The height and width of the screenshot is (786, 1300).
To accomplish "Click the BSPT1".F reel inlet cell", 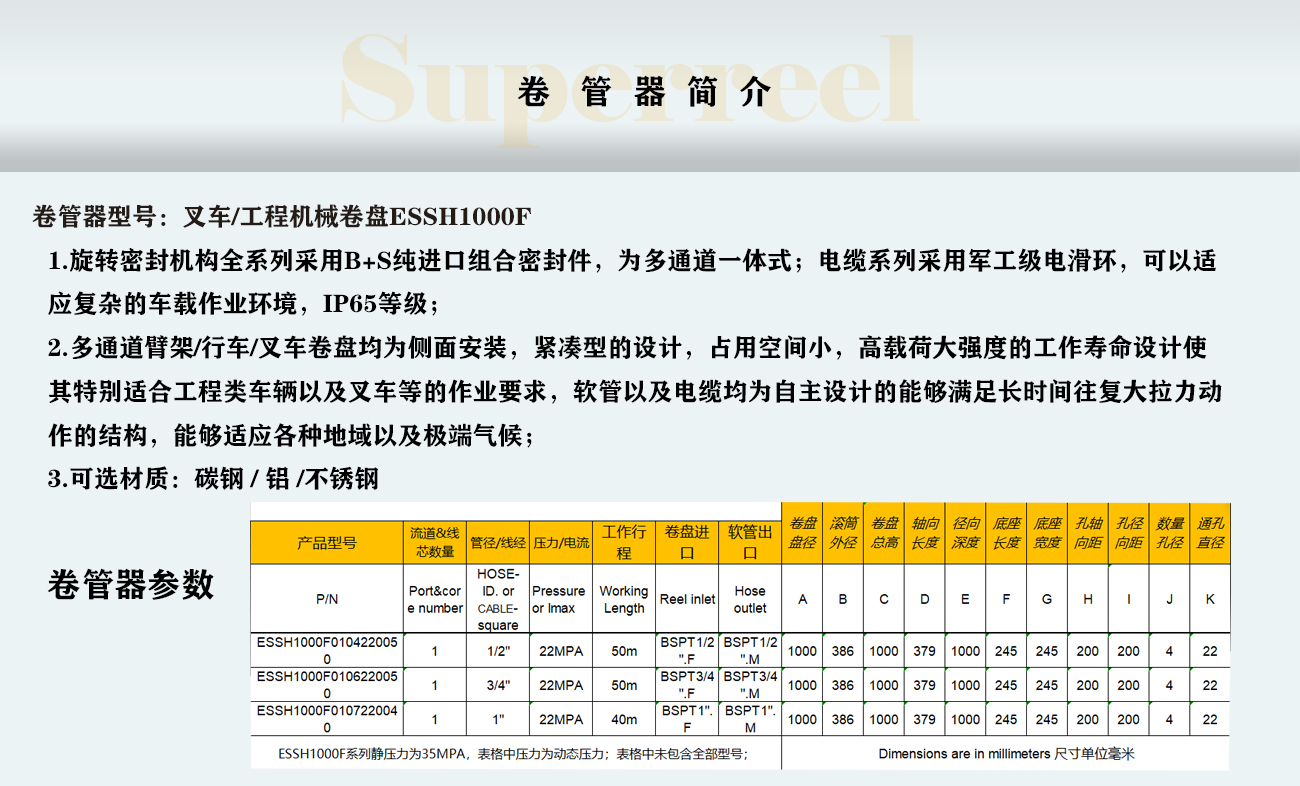I will [x=687, y=719].
